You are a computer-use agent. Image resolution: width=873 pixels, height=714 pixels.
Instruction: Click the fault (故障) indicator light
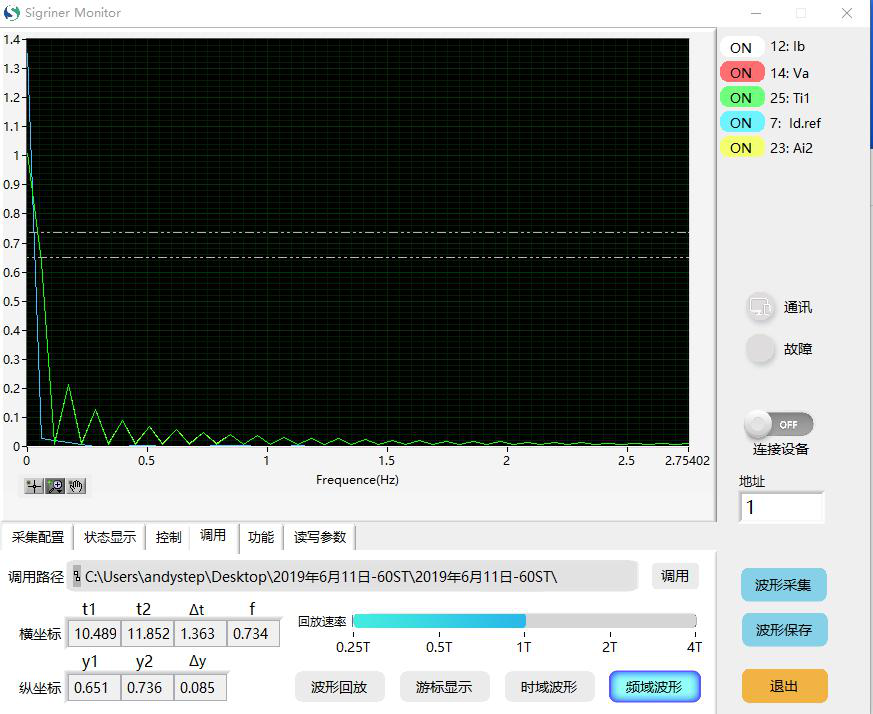pyautogui.click(x=760, y=349)
